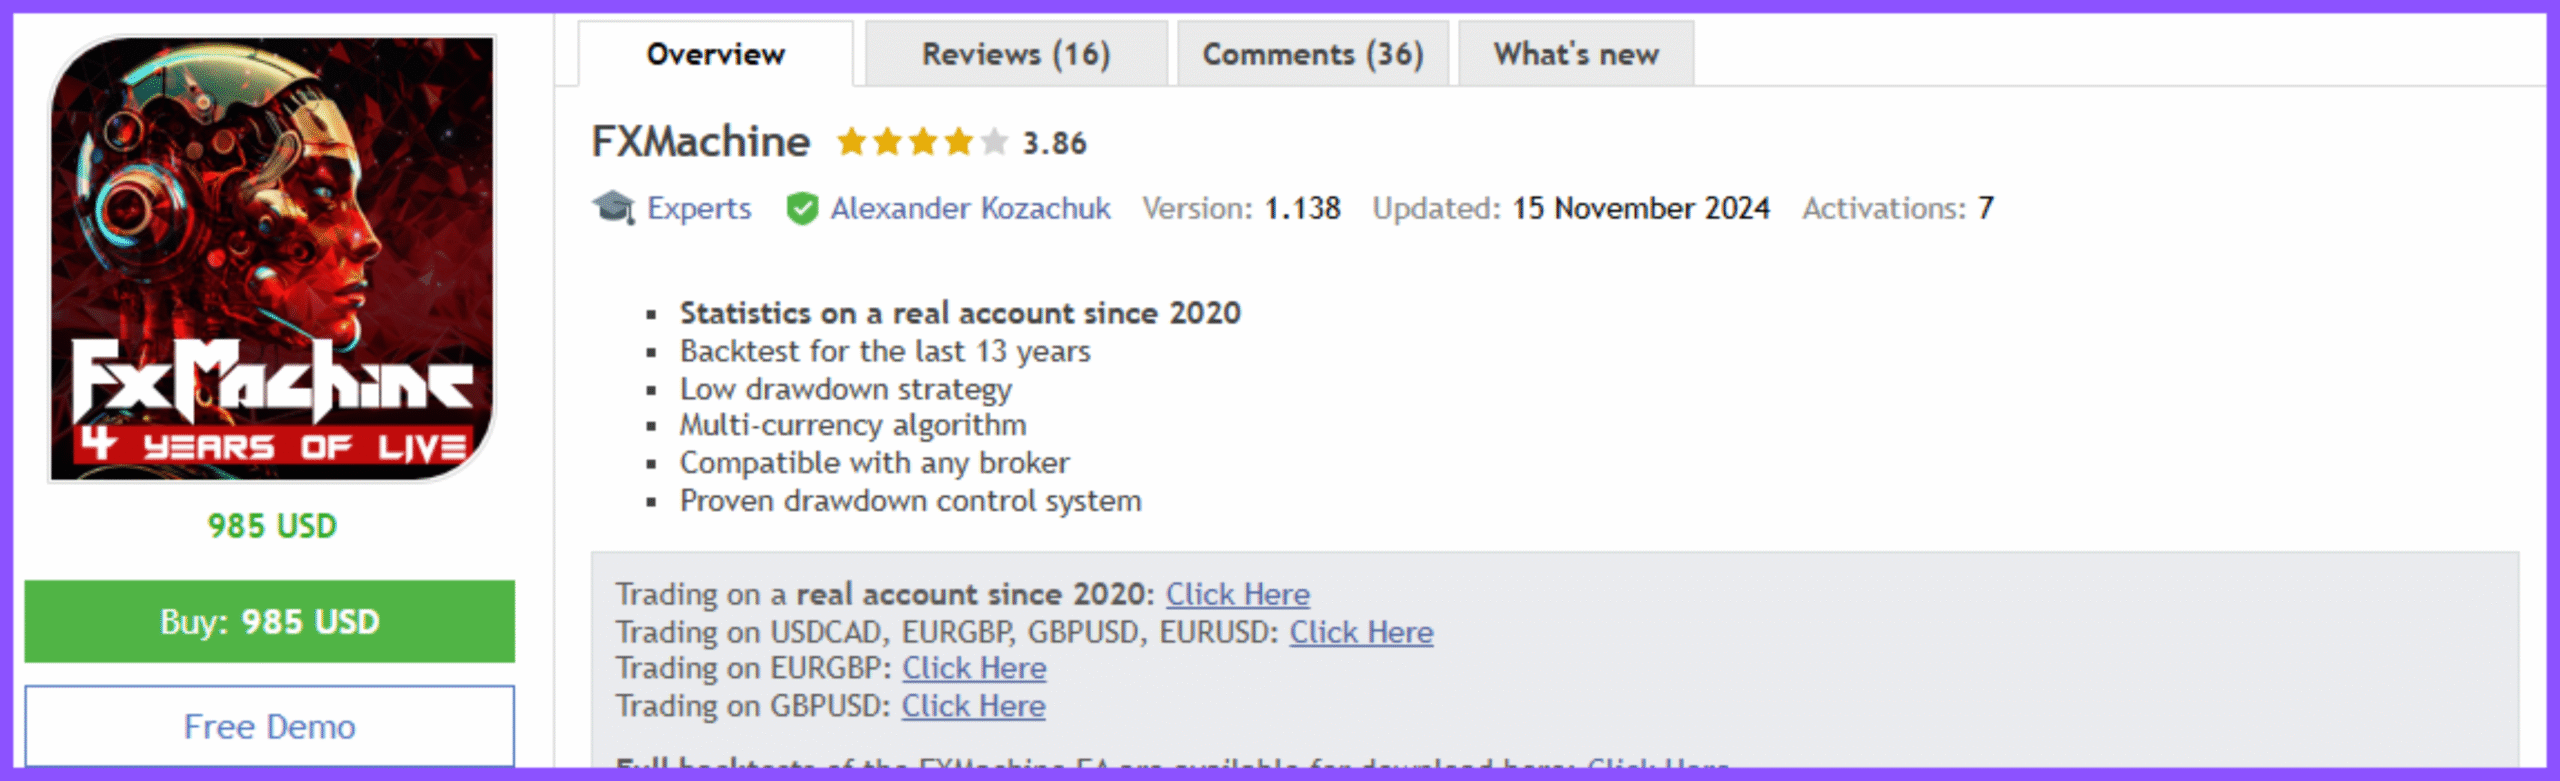Click the Trading on EURGBP link
The height and width of the screenshot is (781, 2560).
click(974, 668)
